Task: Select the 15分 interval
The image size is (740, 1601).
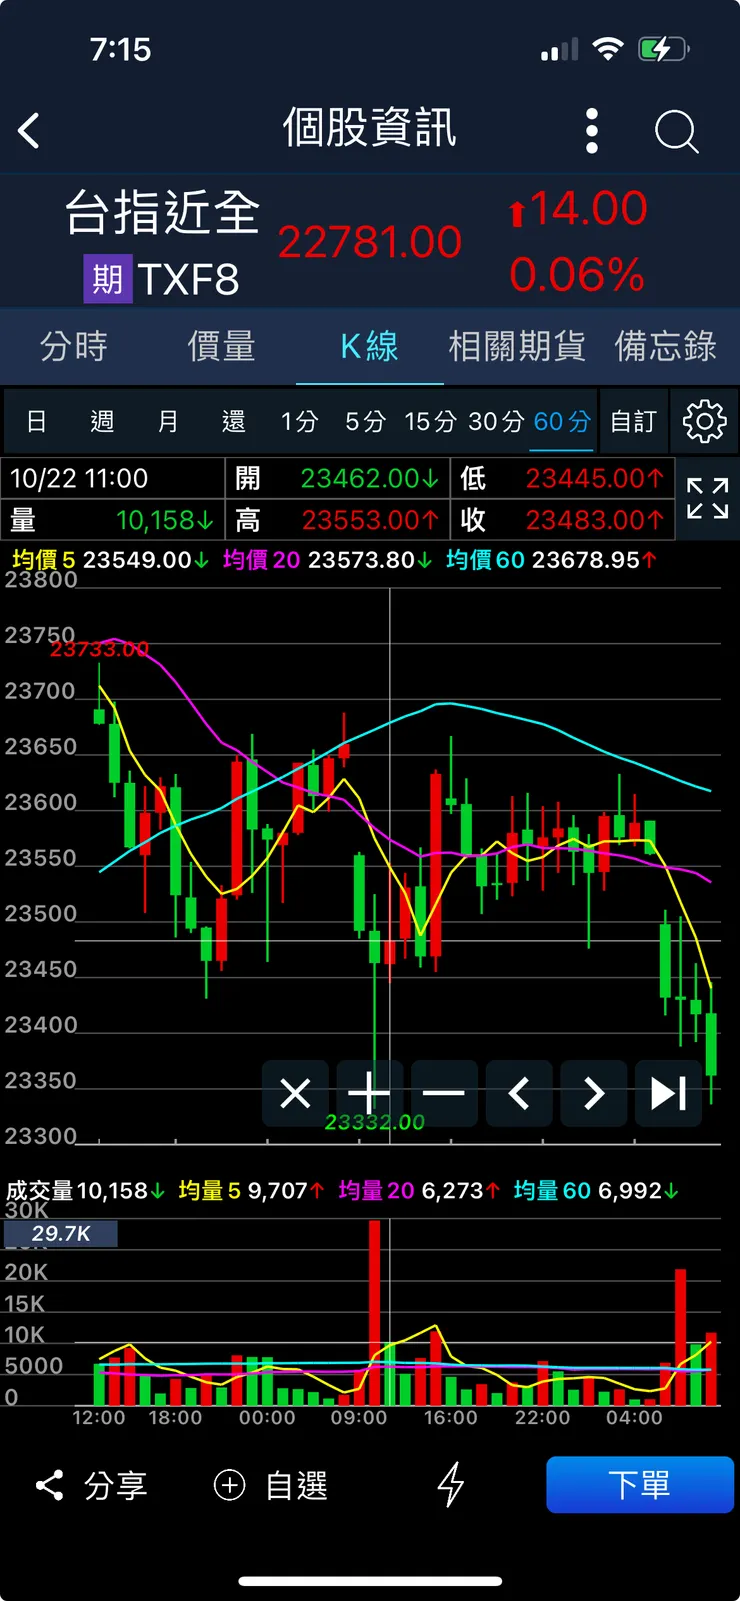Action: [x=430, y=421]
